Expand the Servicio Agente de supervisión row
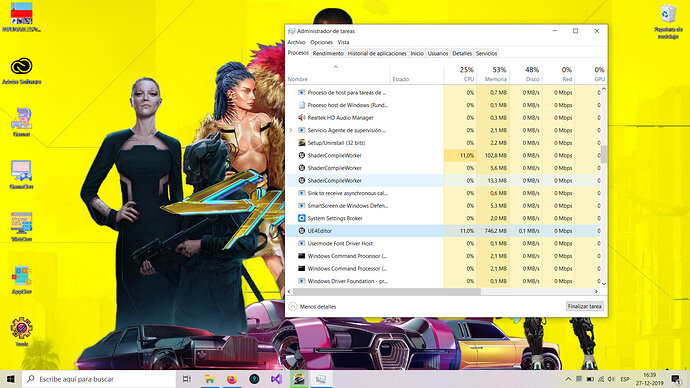This screenshot has width=690, height=388. pyautogui.click(x=290, y=130)
